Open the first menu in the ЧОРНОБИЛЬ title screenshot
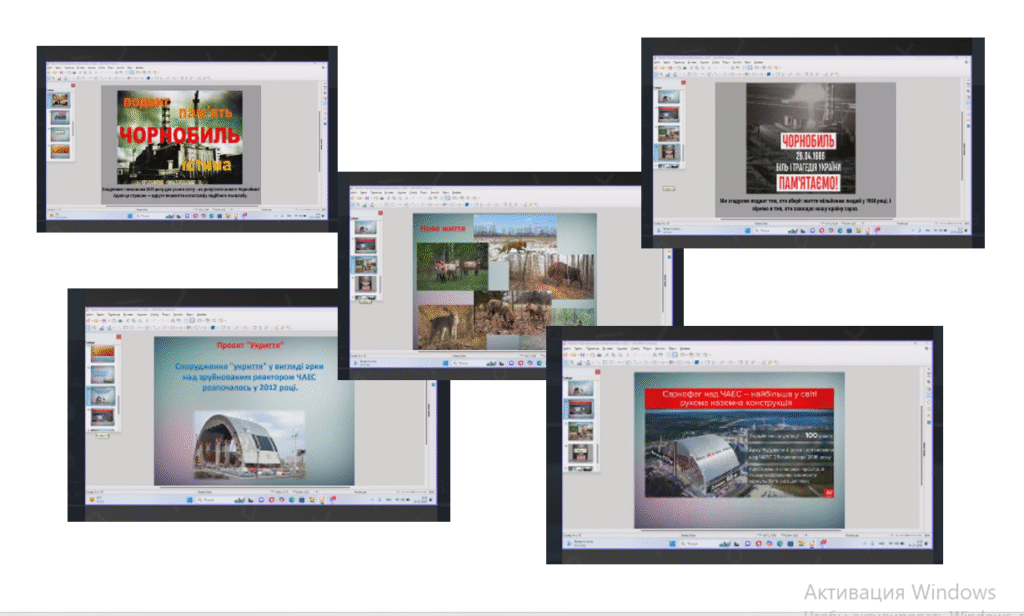The width and height of the screenshot is (1024, 616). (x=48, y=67)
